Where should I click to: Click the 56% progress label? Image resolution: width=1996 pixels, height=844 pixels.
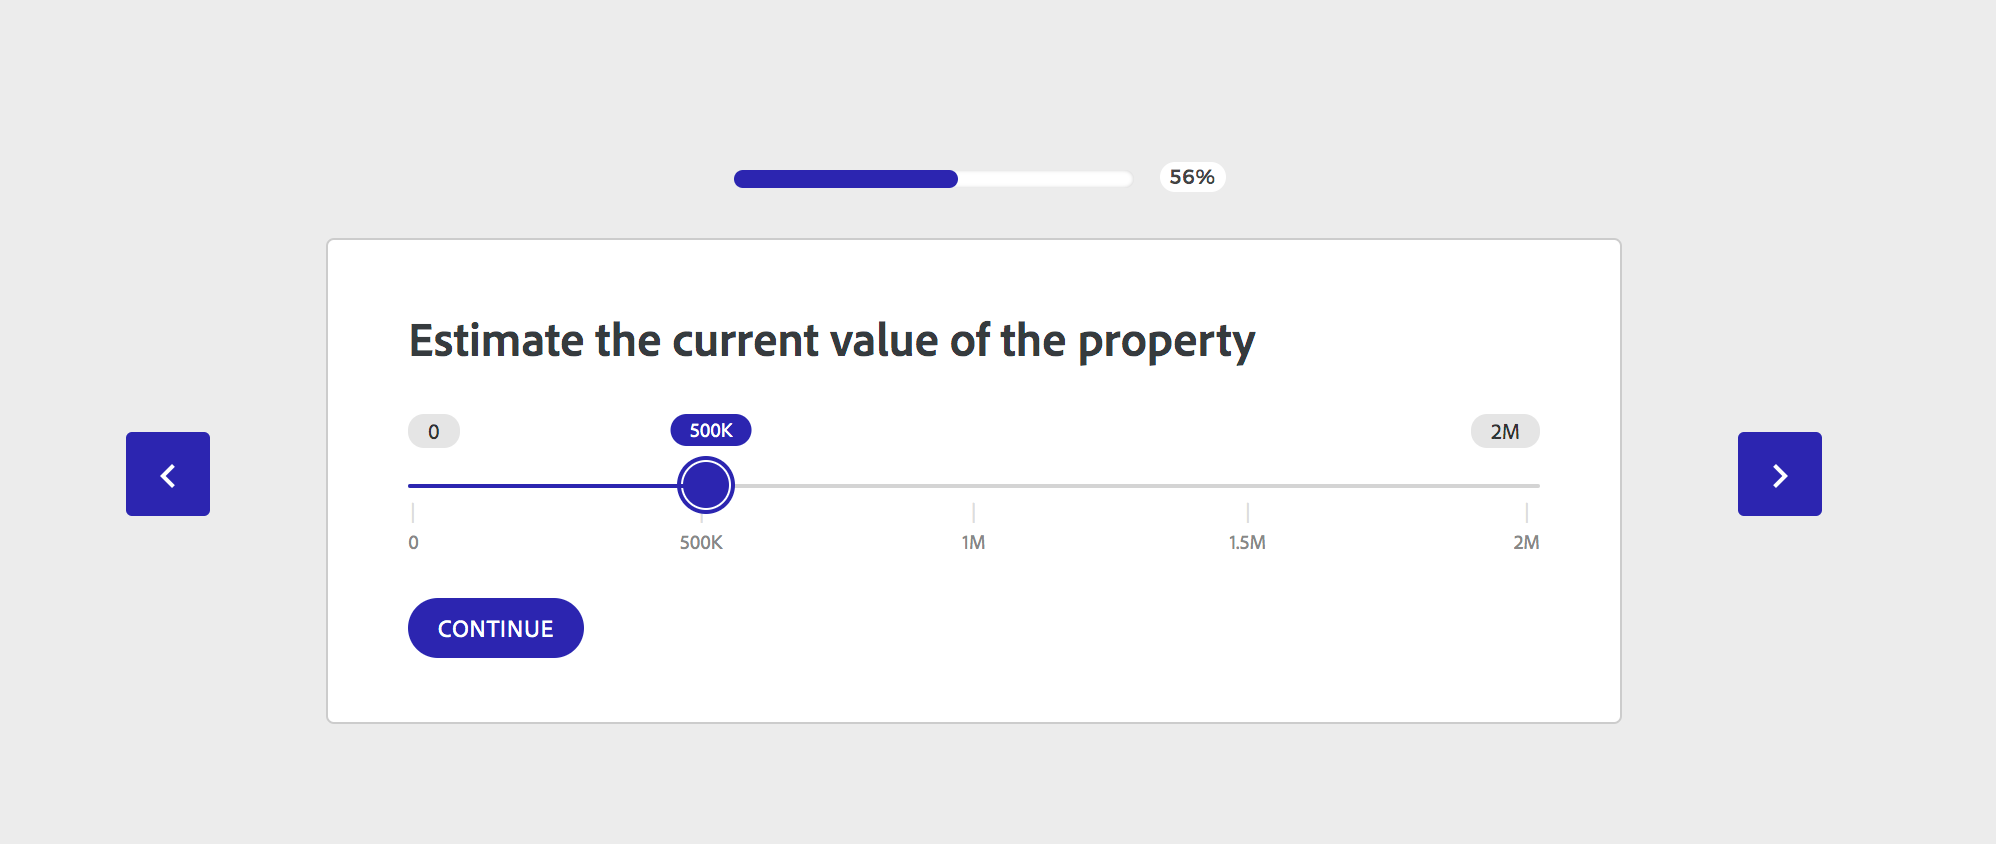[1192, 177]
